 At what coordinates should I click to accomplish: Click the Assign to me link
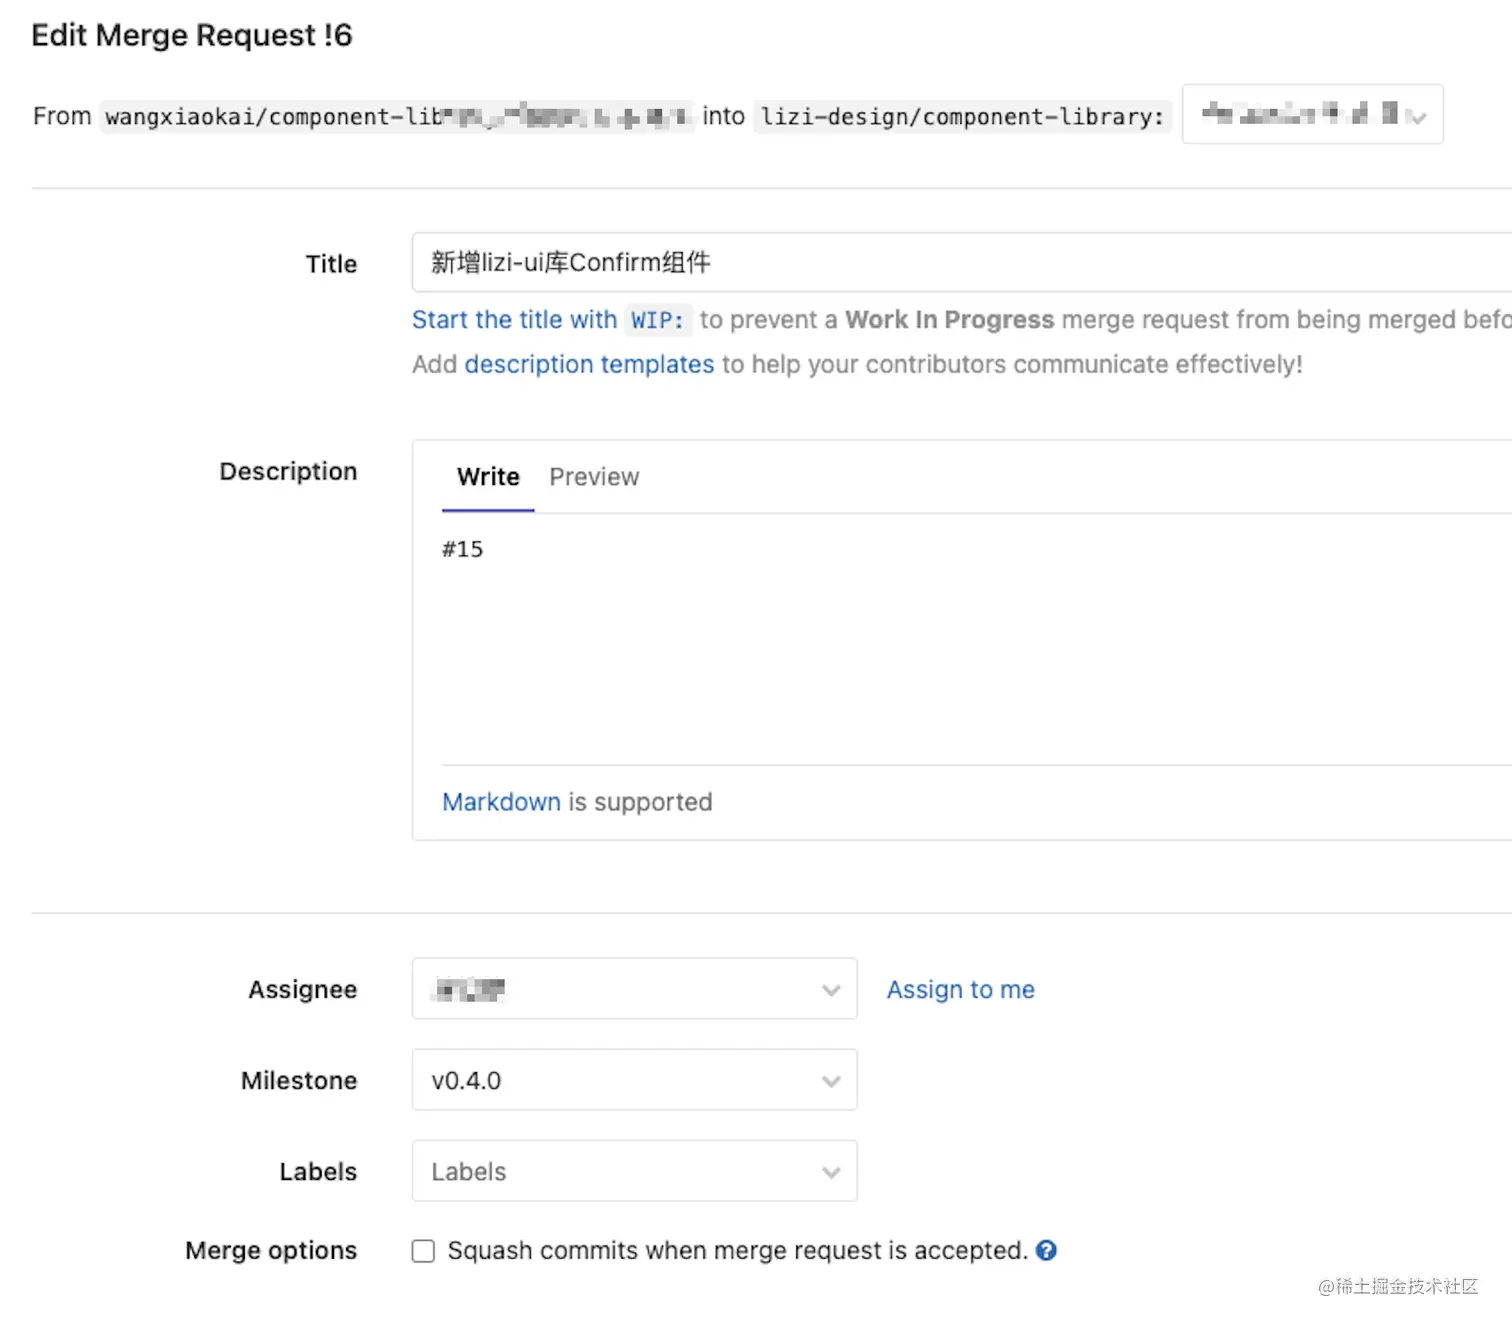coord(960,989)
